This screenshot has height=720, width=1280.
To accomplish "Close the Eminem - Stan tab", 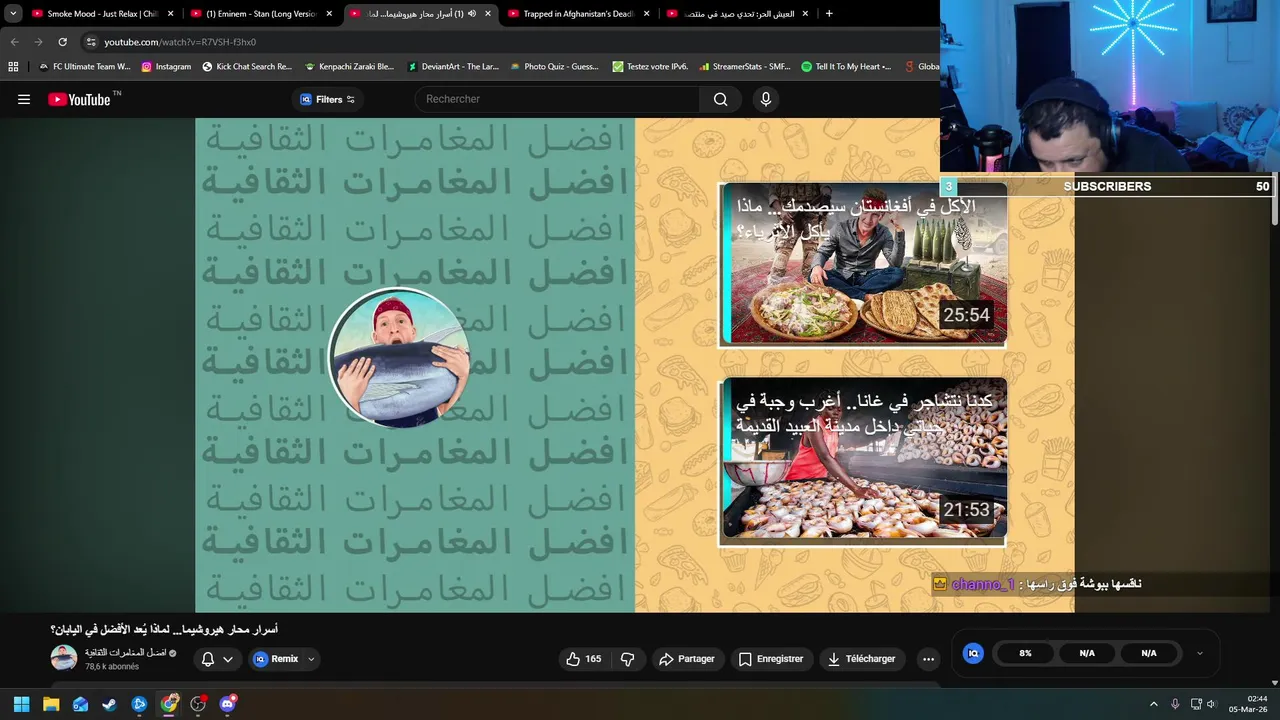I will pyautogui.click(x=329, y=14).
